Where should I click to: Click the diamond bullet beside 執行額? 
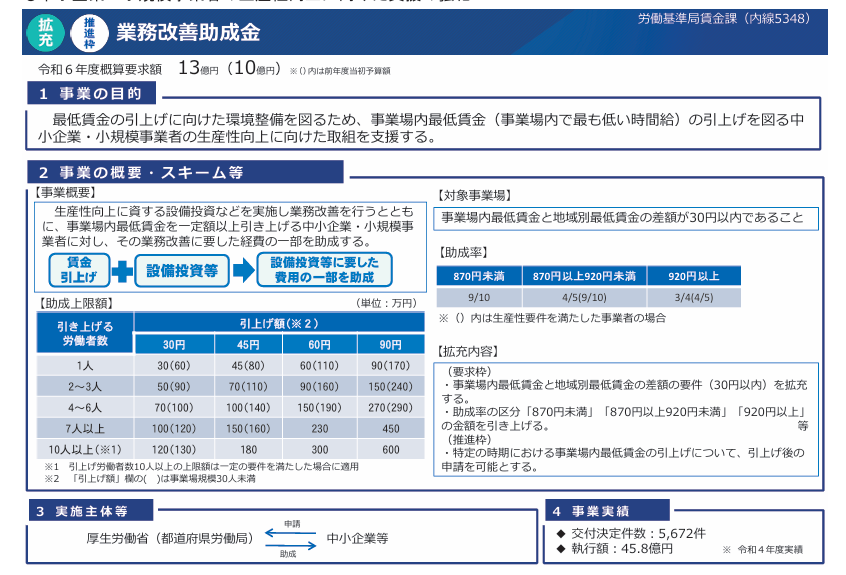pos(561,548)
